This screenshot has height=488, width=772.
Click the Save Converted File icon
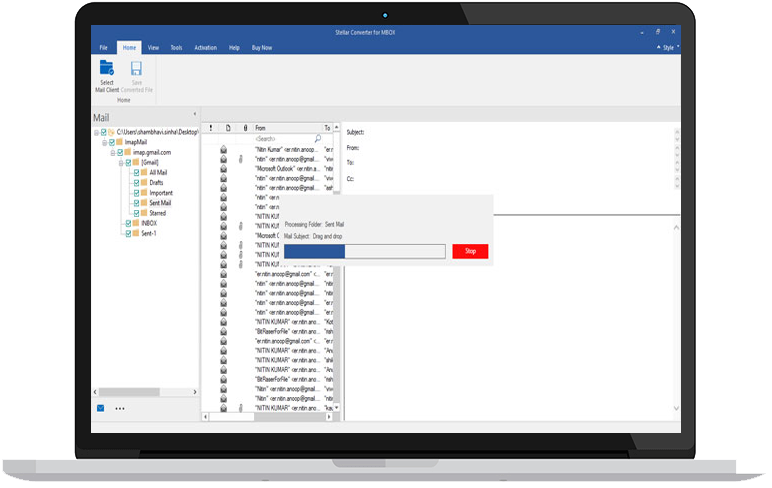click(136, 69)
